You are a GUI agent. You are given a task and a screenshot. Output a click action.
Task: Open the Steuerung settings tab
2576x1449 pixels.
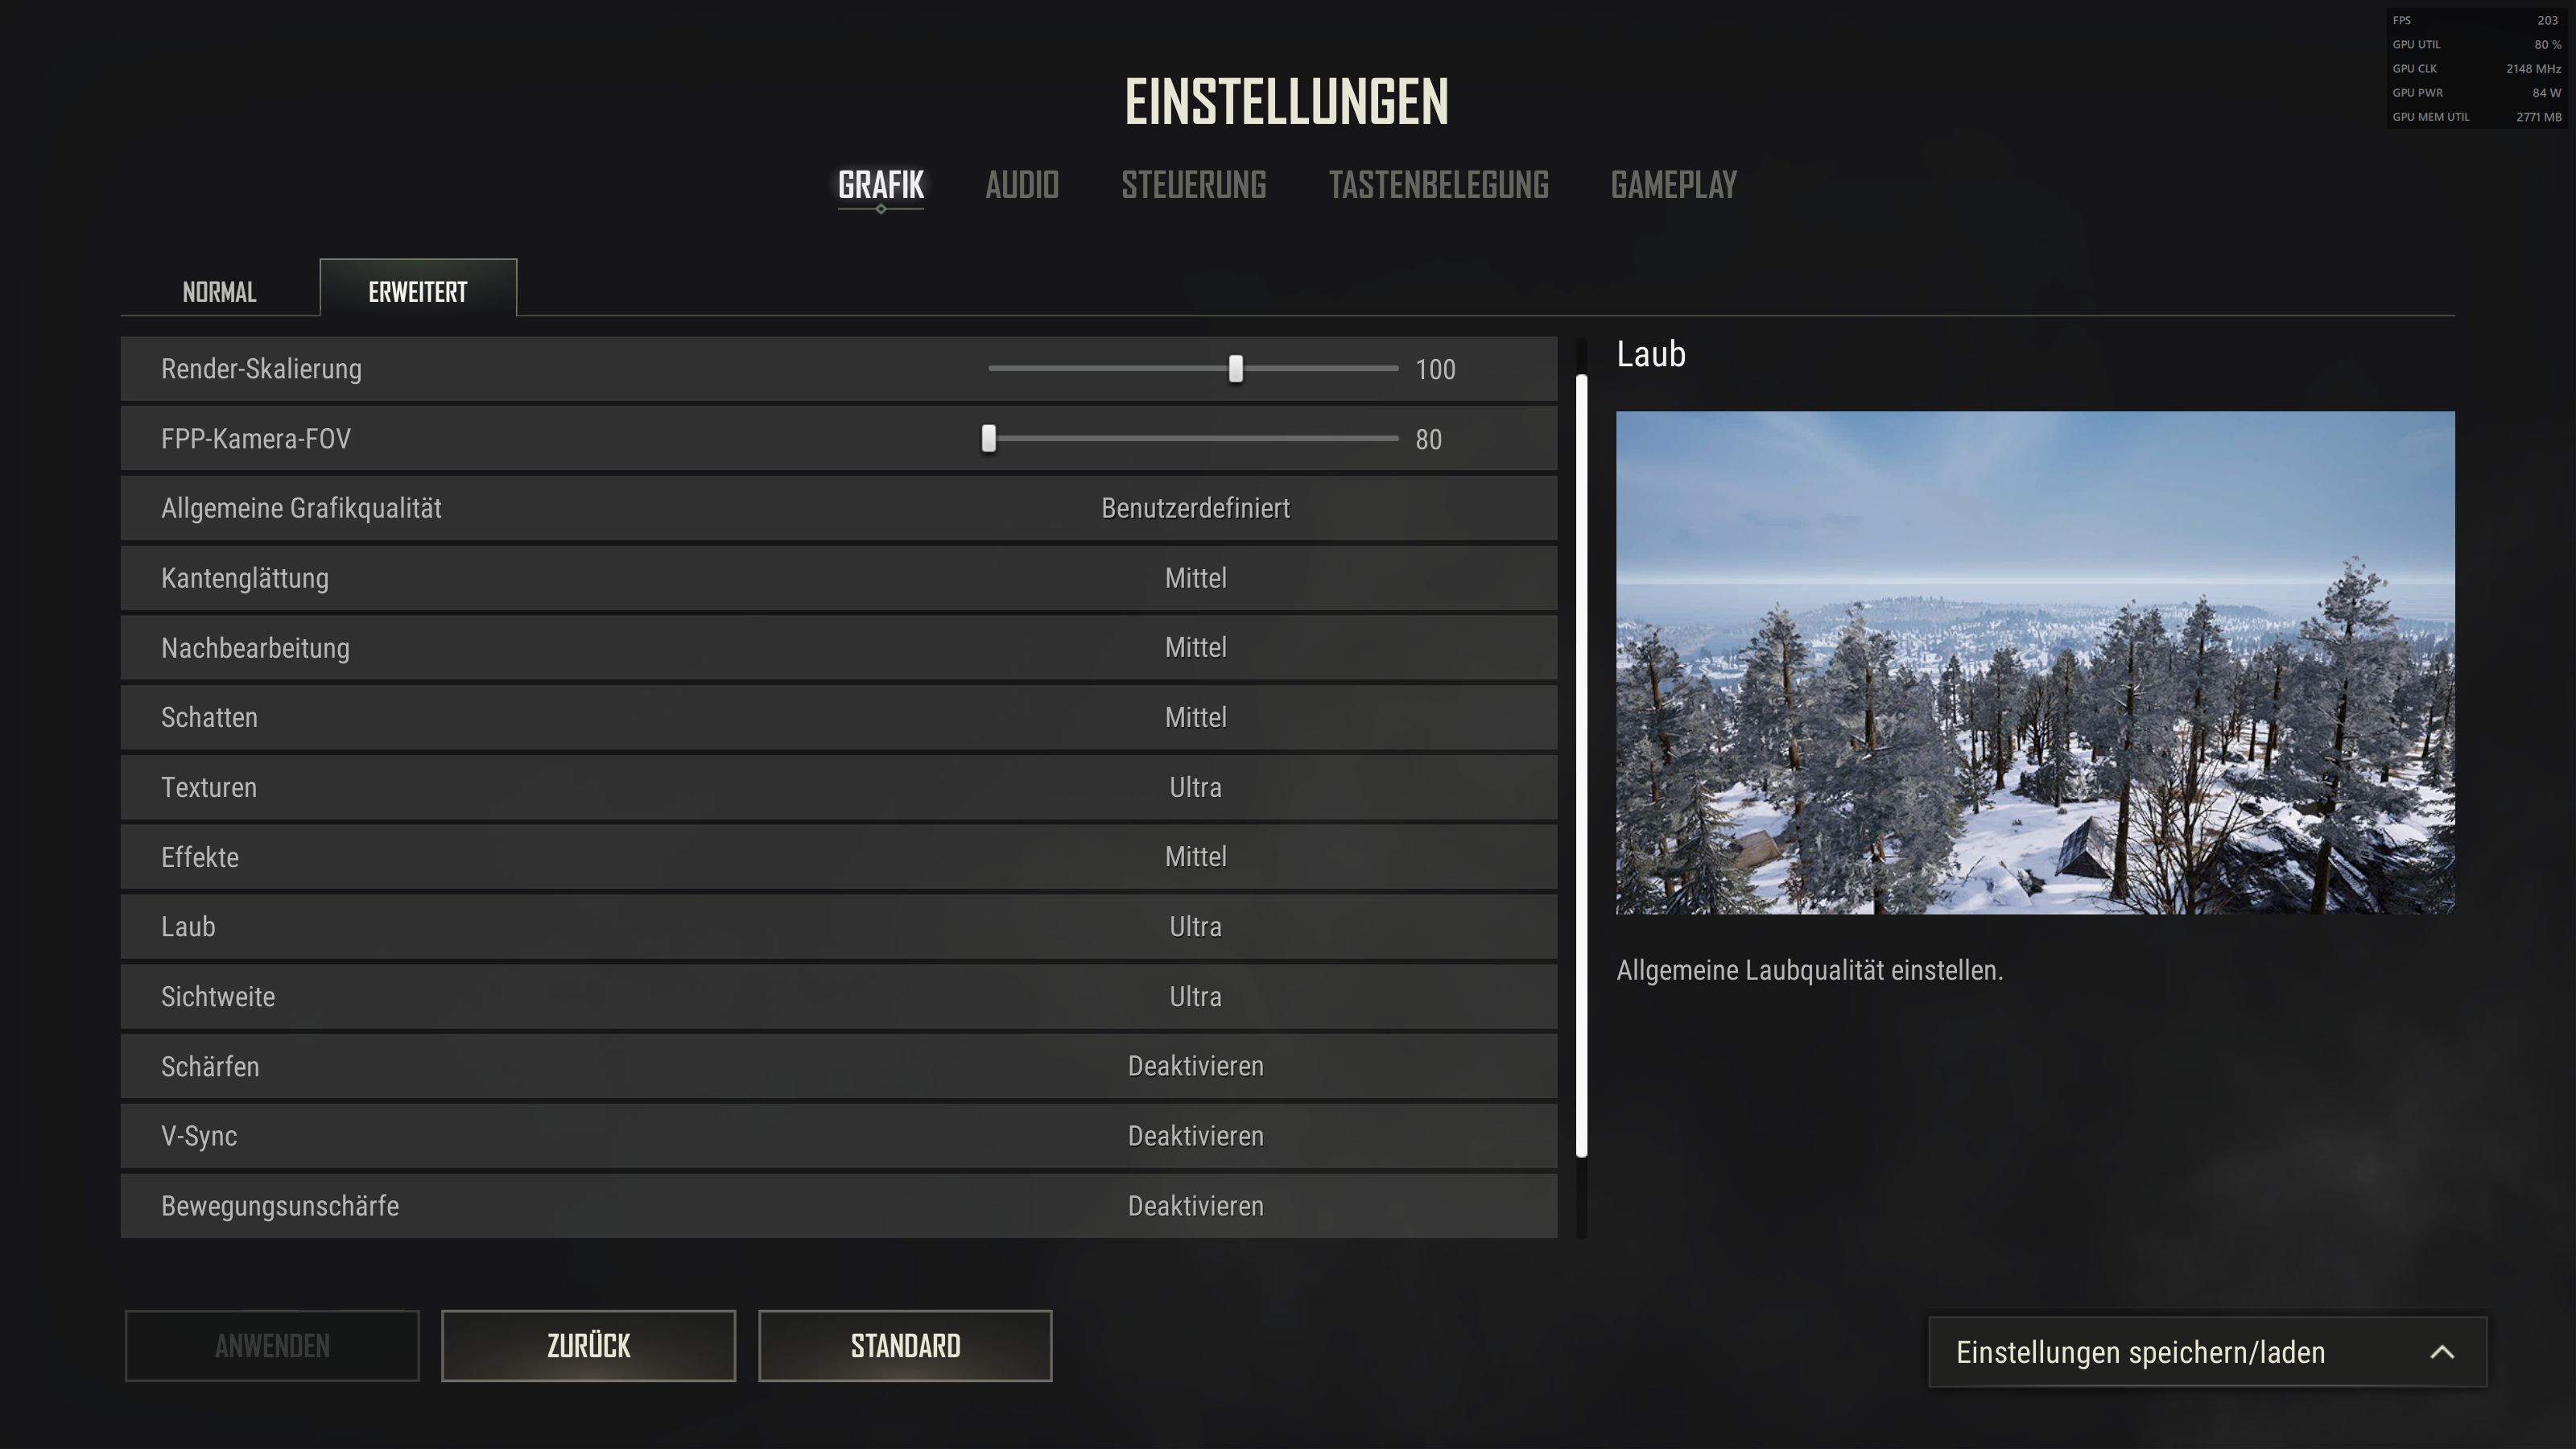(1193, 185)
